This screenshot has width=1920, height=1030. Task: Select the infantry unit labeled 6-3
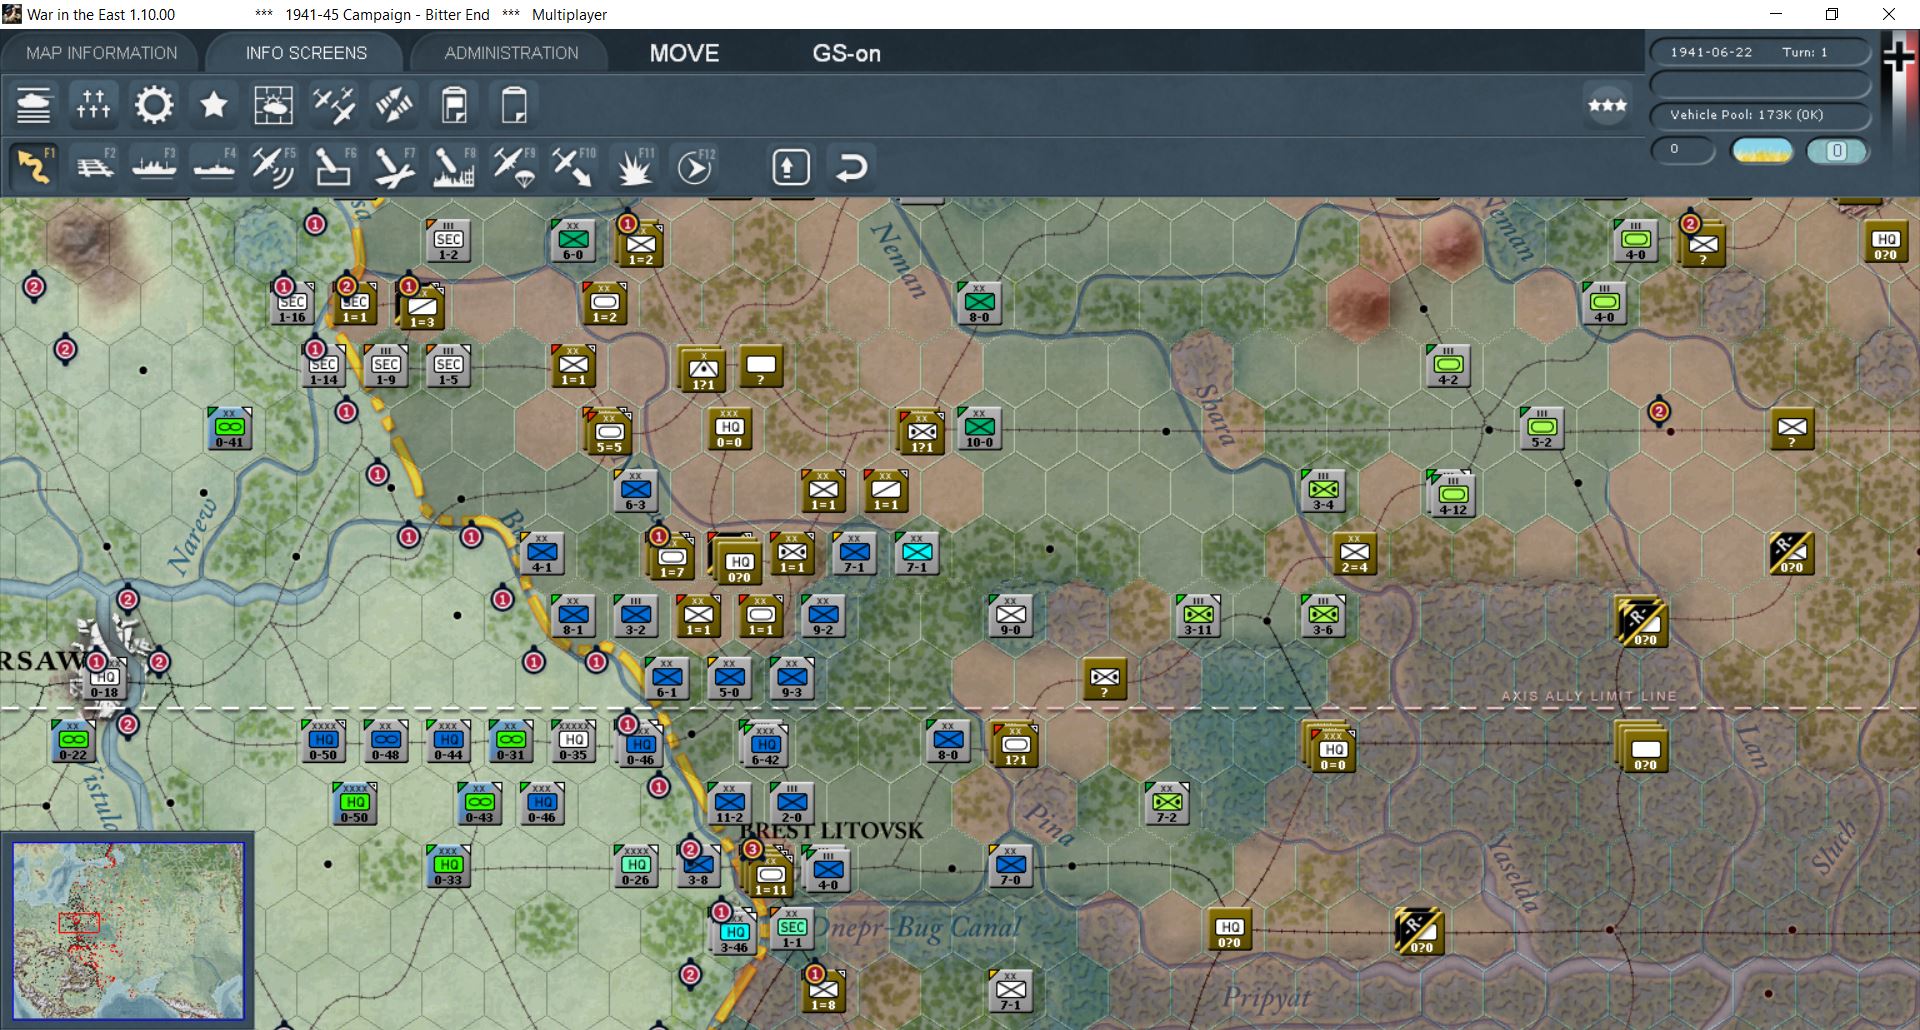point(635,491)
